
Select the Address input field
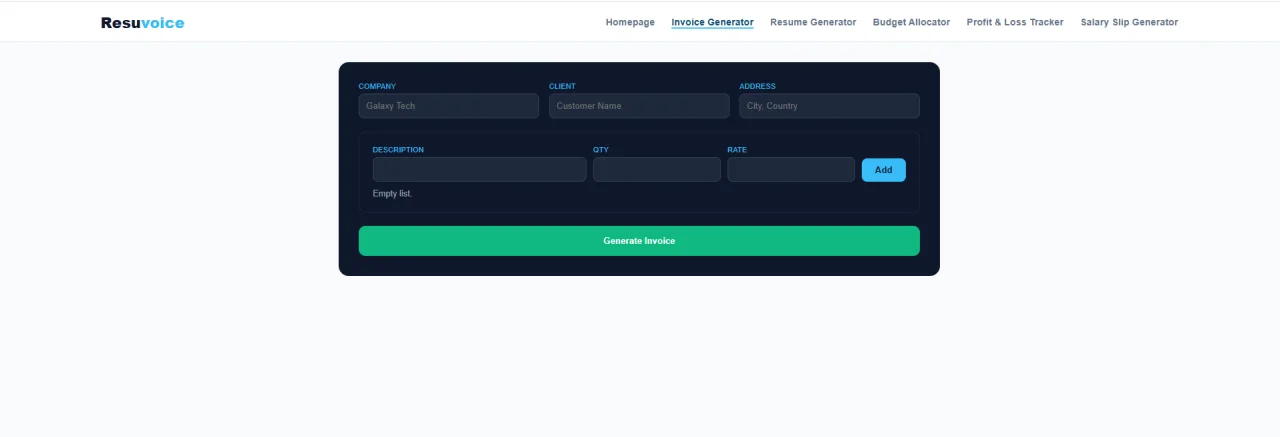[x=829, y=106]
